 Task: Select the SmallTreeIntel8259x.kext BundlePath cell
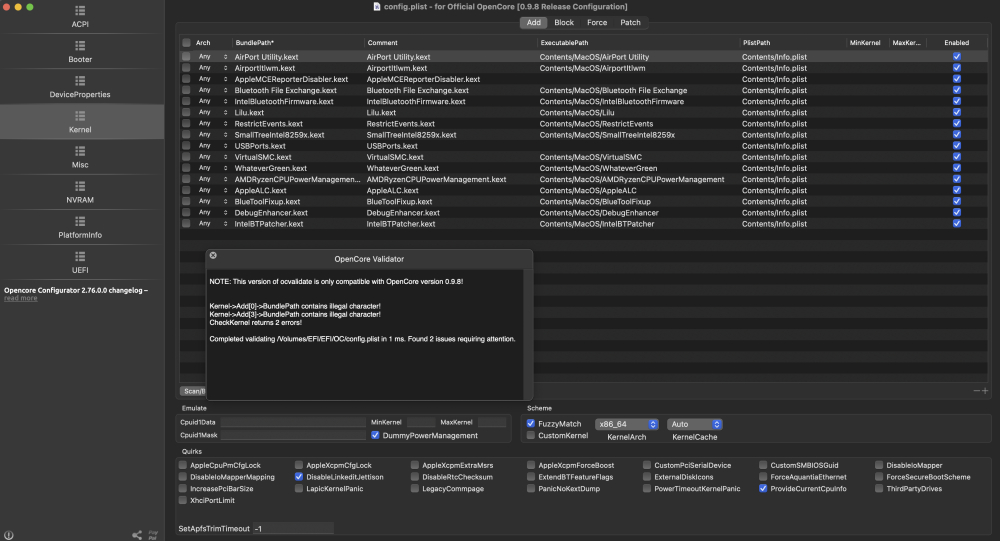click(x=279, y=135)
